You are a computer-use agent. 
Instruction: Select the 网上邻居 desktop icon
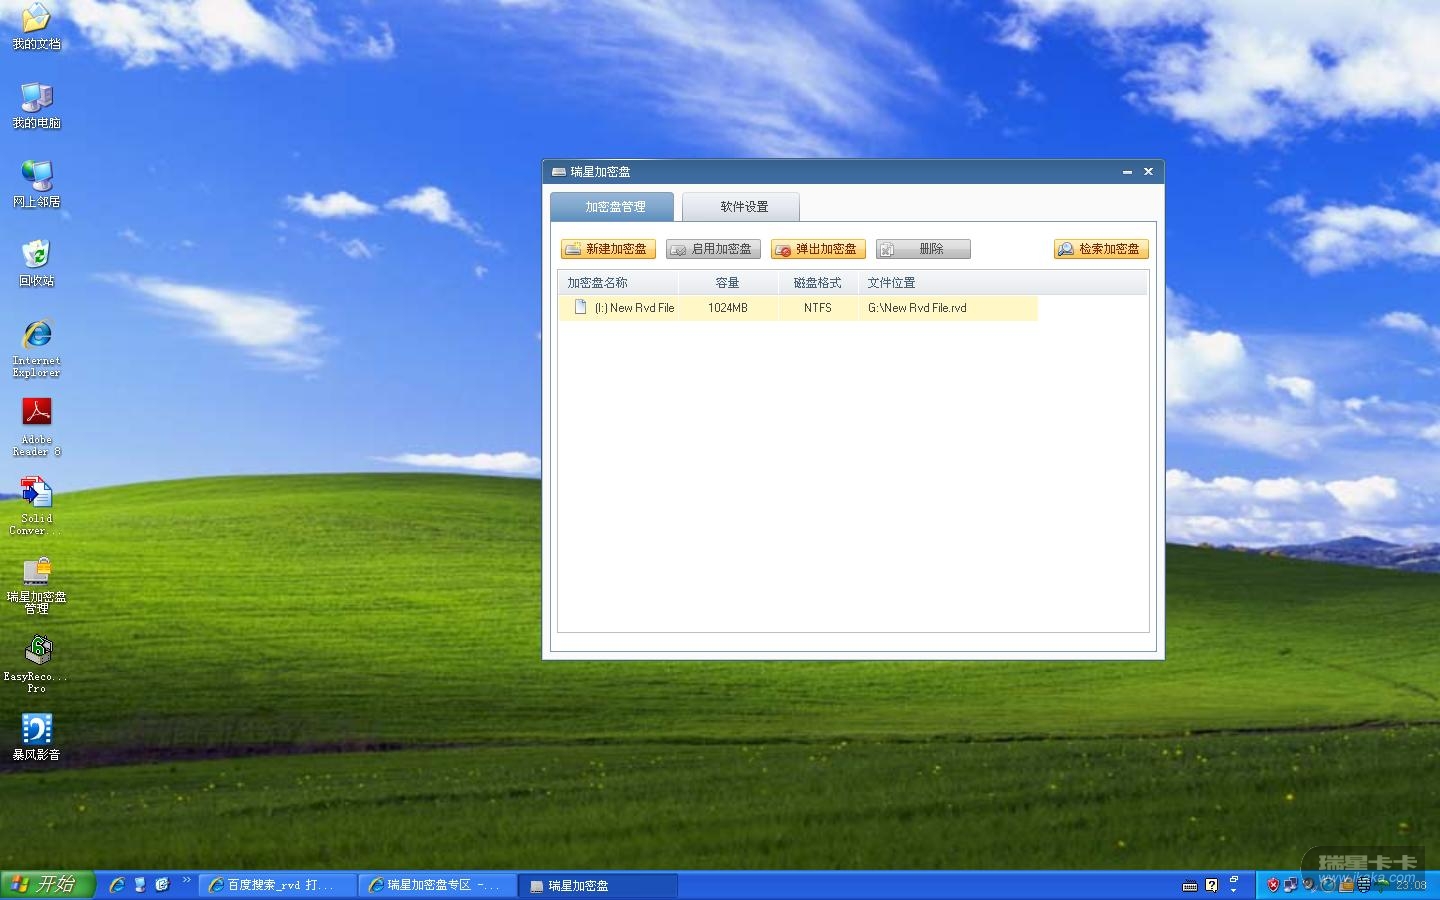[x=36, y=184]
